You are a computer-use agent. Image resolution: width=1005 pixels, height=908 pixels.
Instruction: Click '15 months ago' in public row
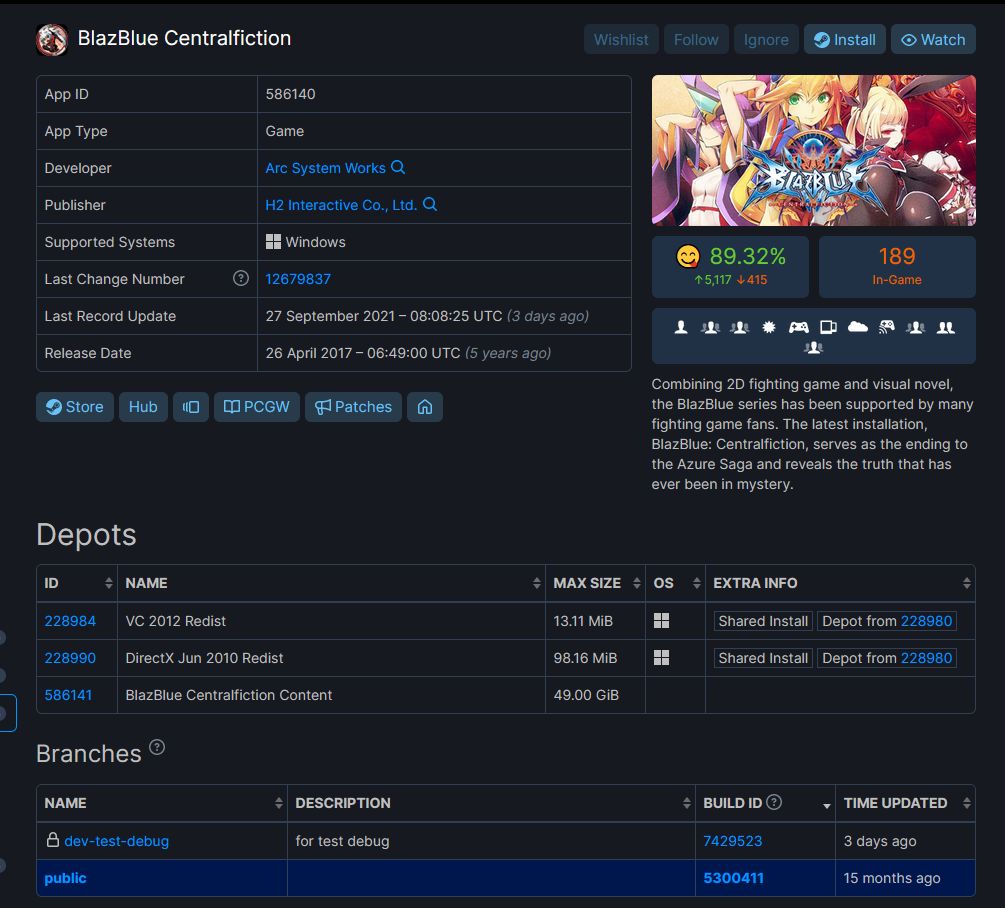(892, 878)
